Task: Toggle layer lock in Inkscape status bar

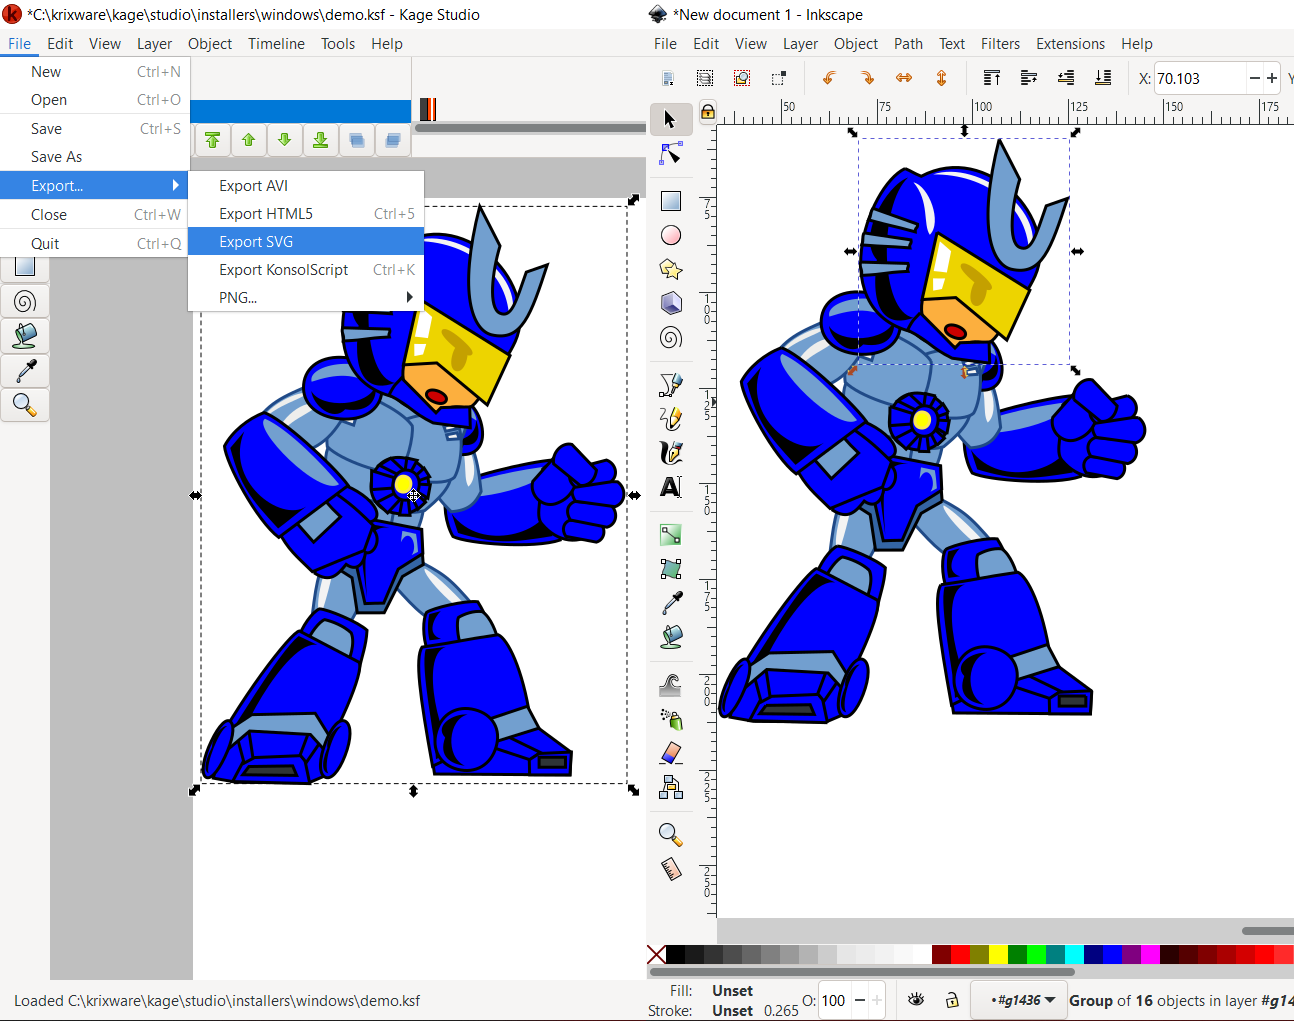Action: click(x=952, y=999)
